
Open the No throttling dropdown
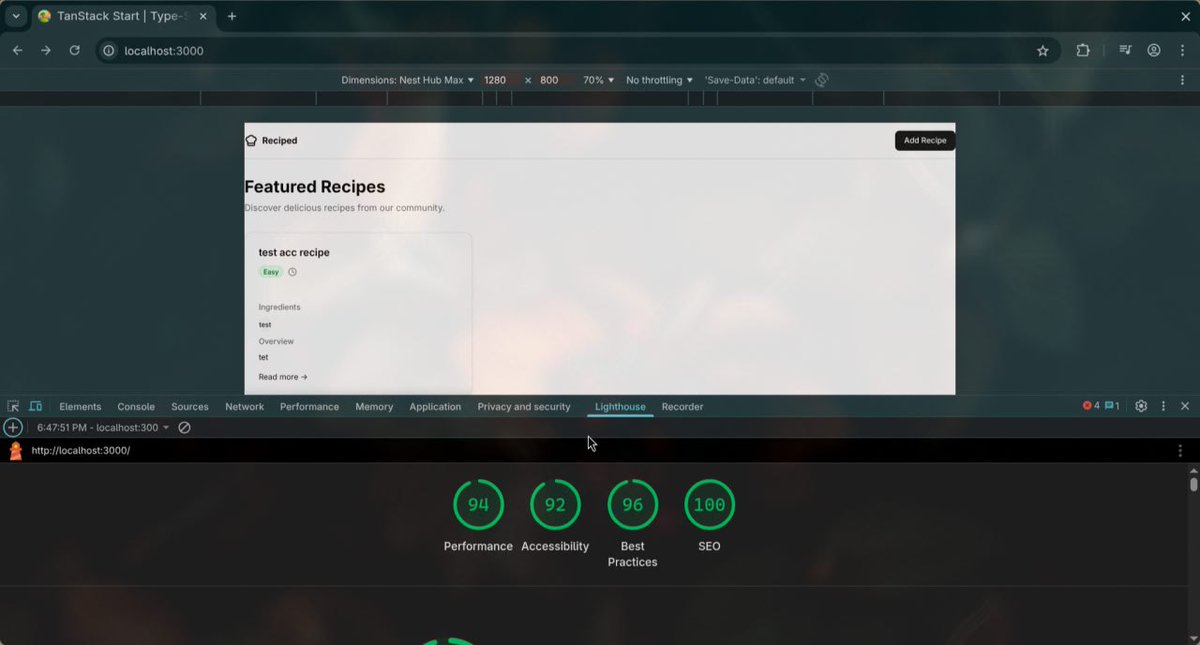click(659, 80)
